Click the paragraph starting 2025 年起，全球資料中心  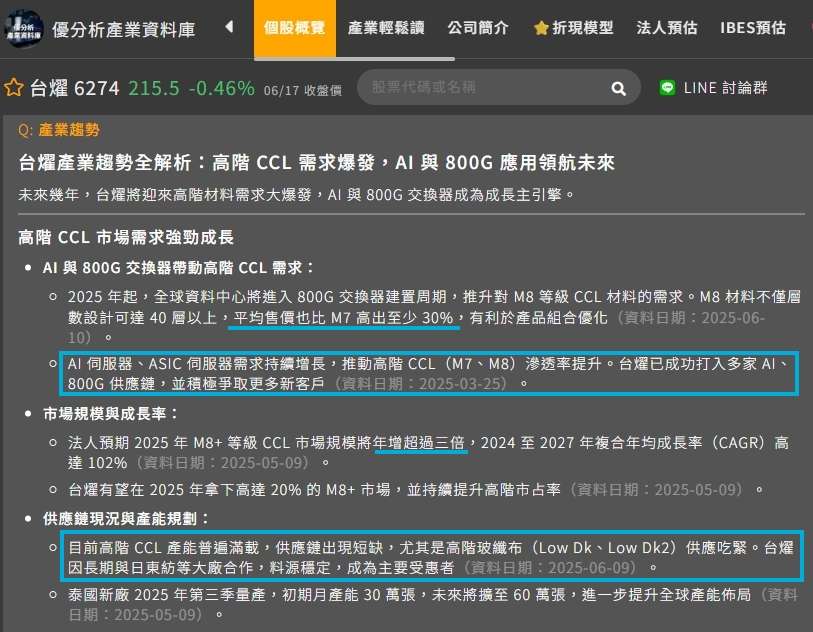434,317
